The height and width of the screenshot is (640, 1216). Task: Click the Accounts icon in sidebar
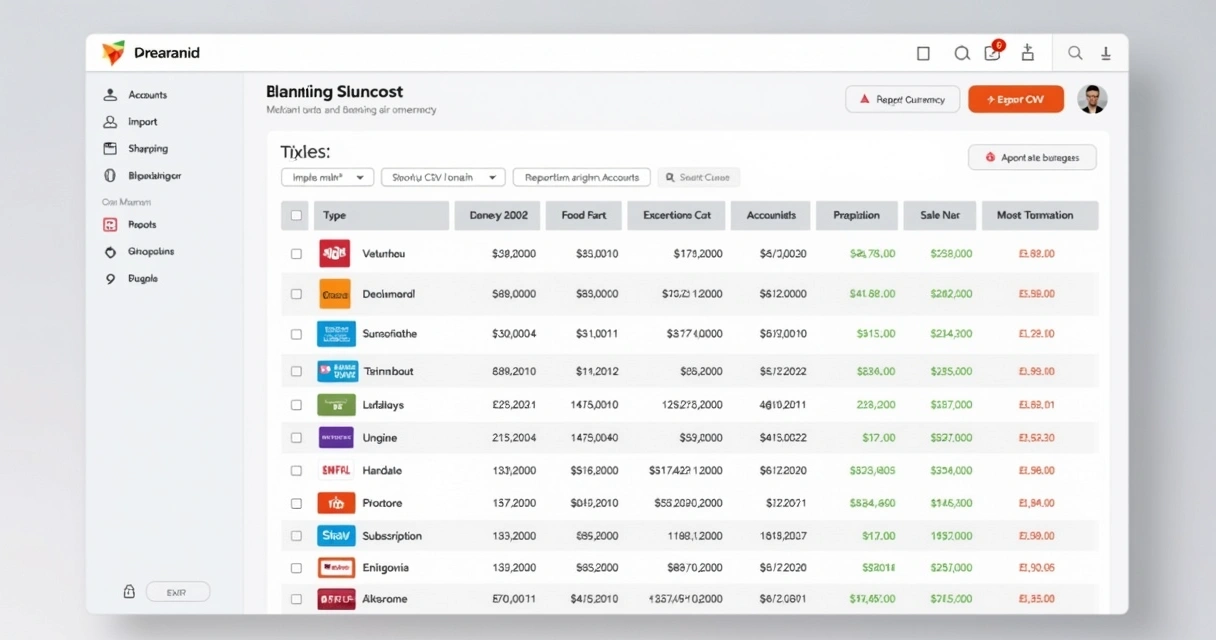(x=110, y=95)
